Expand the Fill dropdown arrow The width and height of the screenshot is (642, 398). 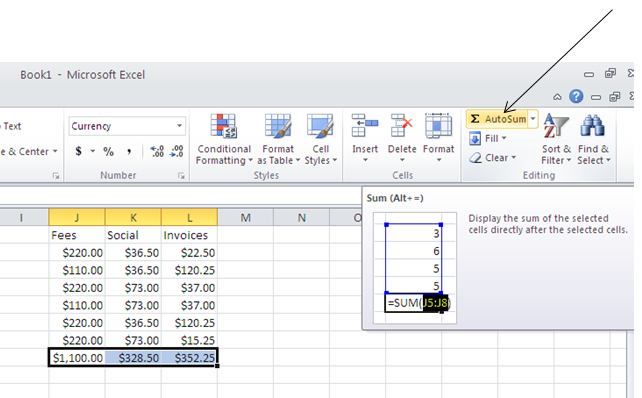[504, 138]
